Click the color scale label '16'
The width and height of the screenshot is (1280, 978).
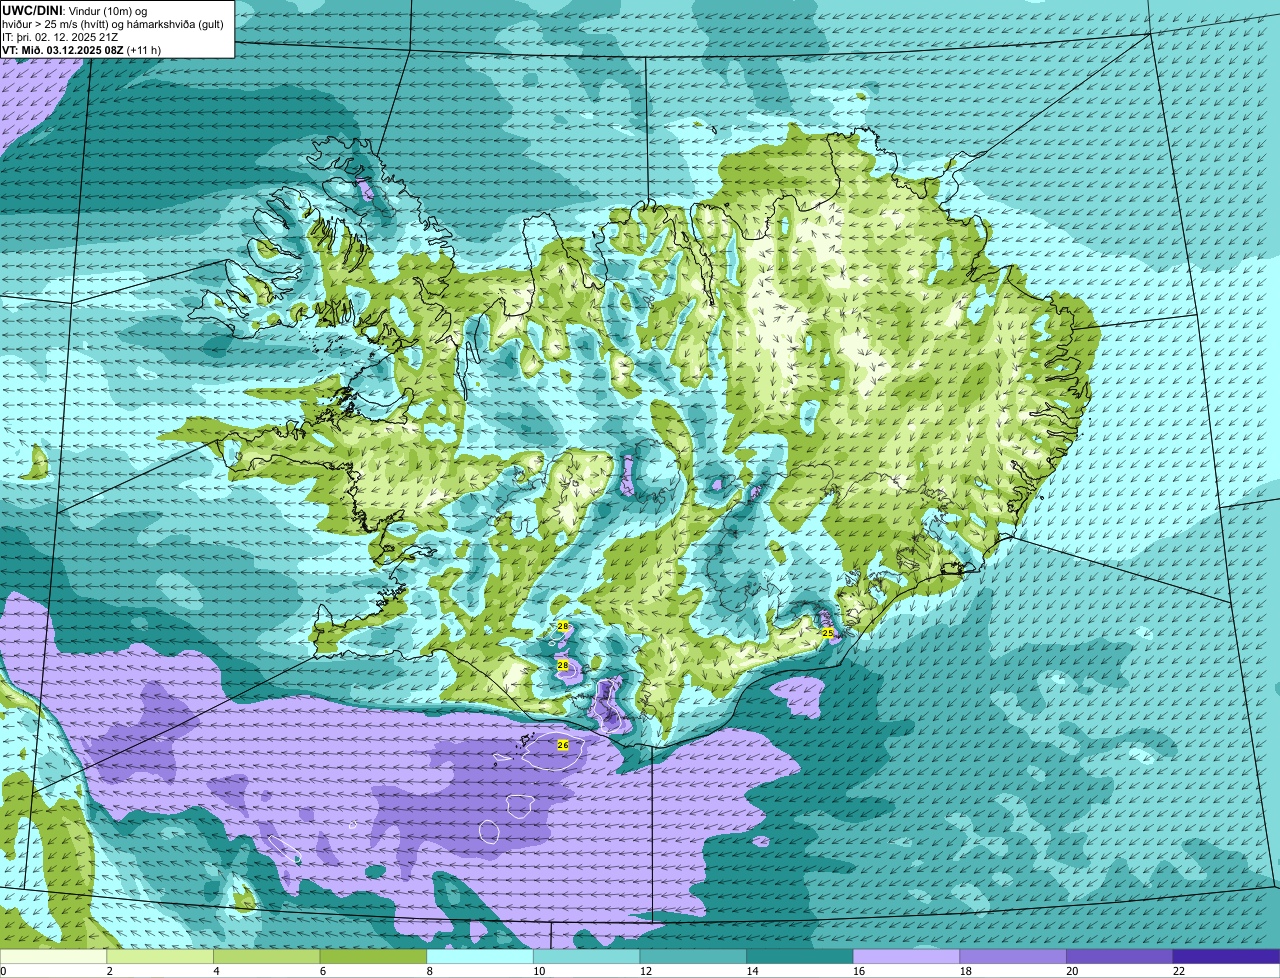tap(859, 971)
